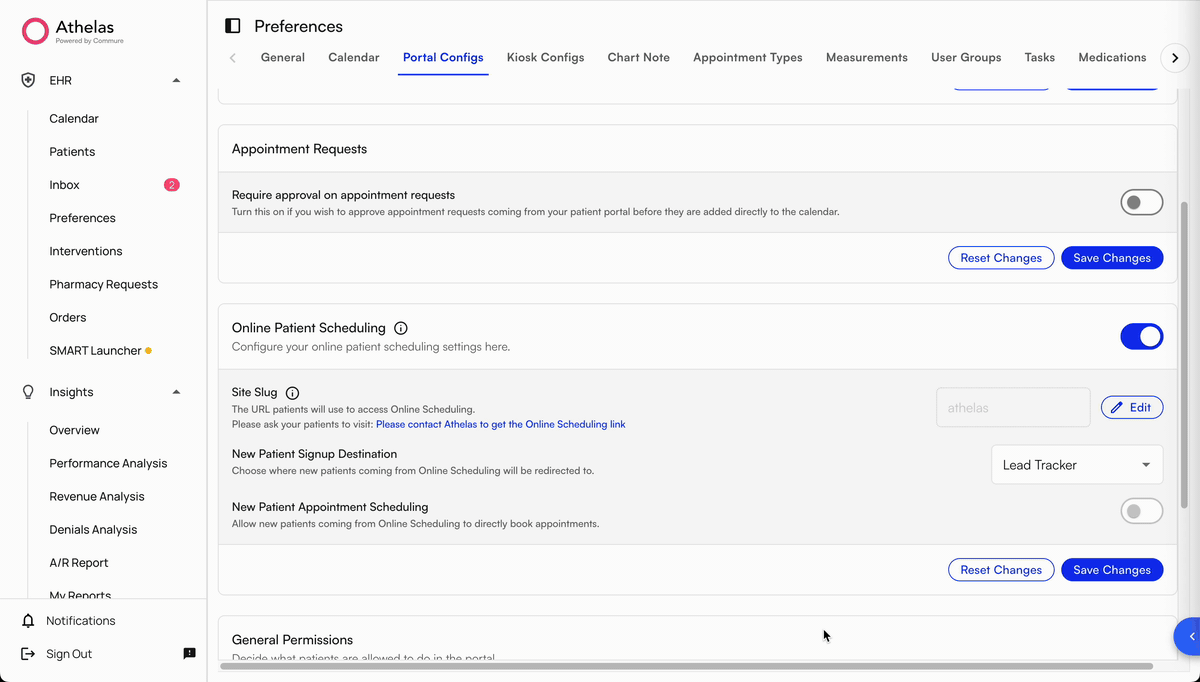Open Revenue Analysis in the sidebar
Screen dimensions: 1200x682
pos(97,496)
